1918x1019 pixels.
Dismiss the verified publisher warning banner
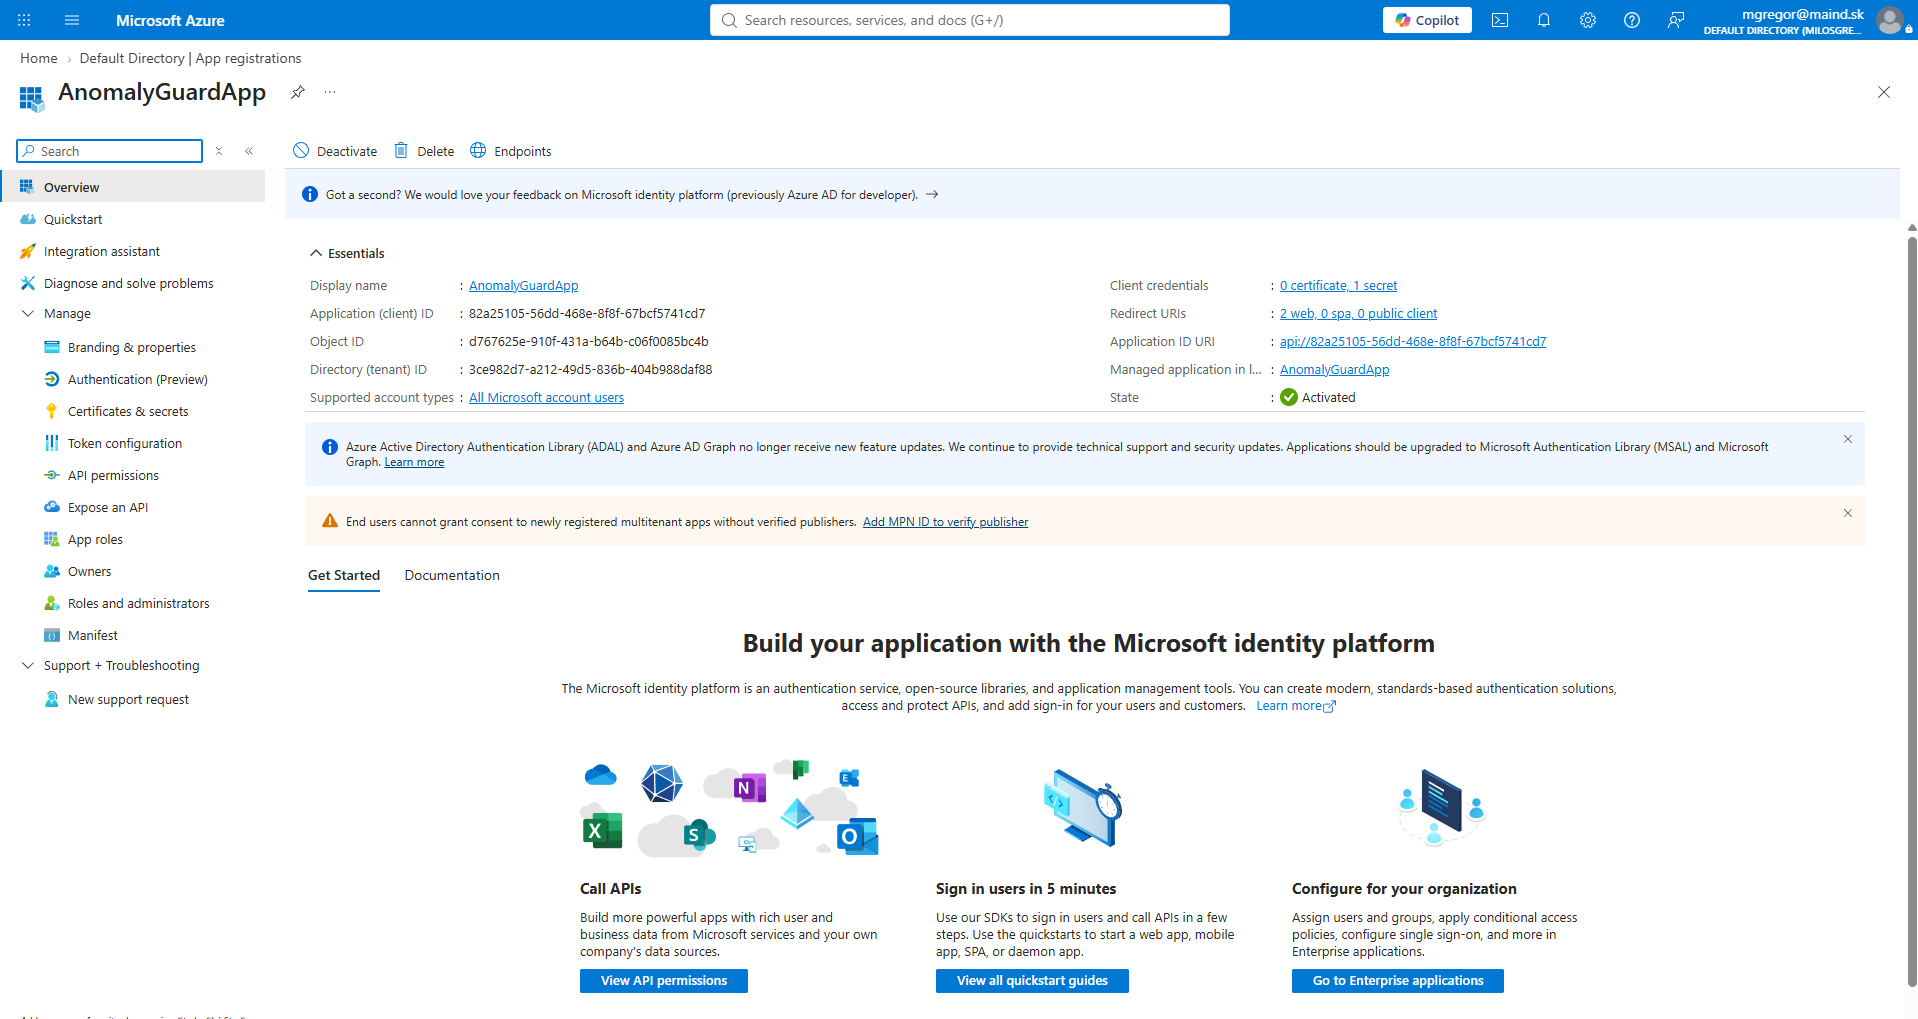pos(1848,513)
